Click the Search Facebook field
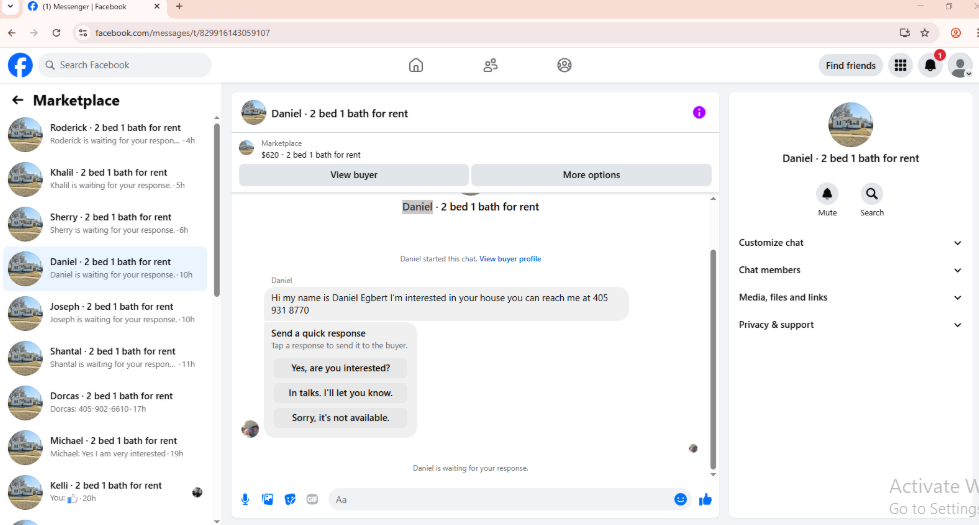 125,65
